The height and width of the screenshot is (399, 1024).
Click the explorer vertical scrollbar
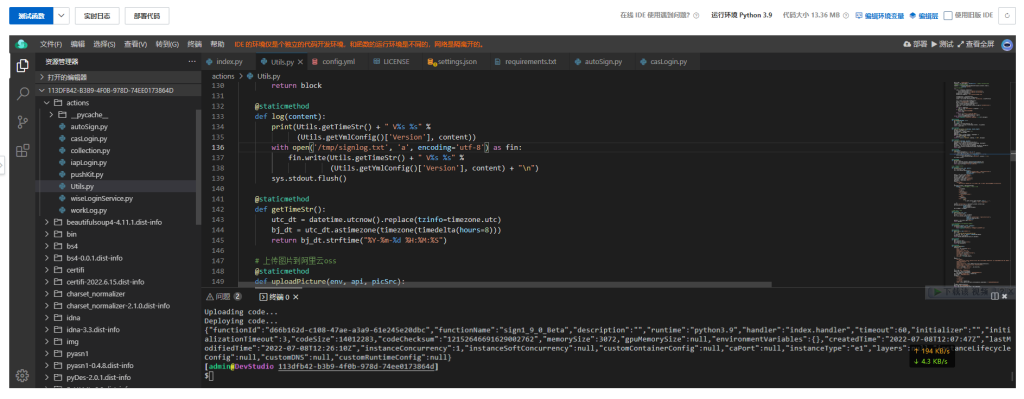pyautogui.click(x=199, y=167)
